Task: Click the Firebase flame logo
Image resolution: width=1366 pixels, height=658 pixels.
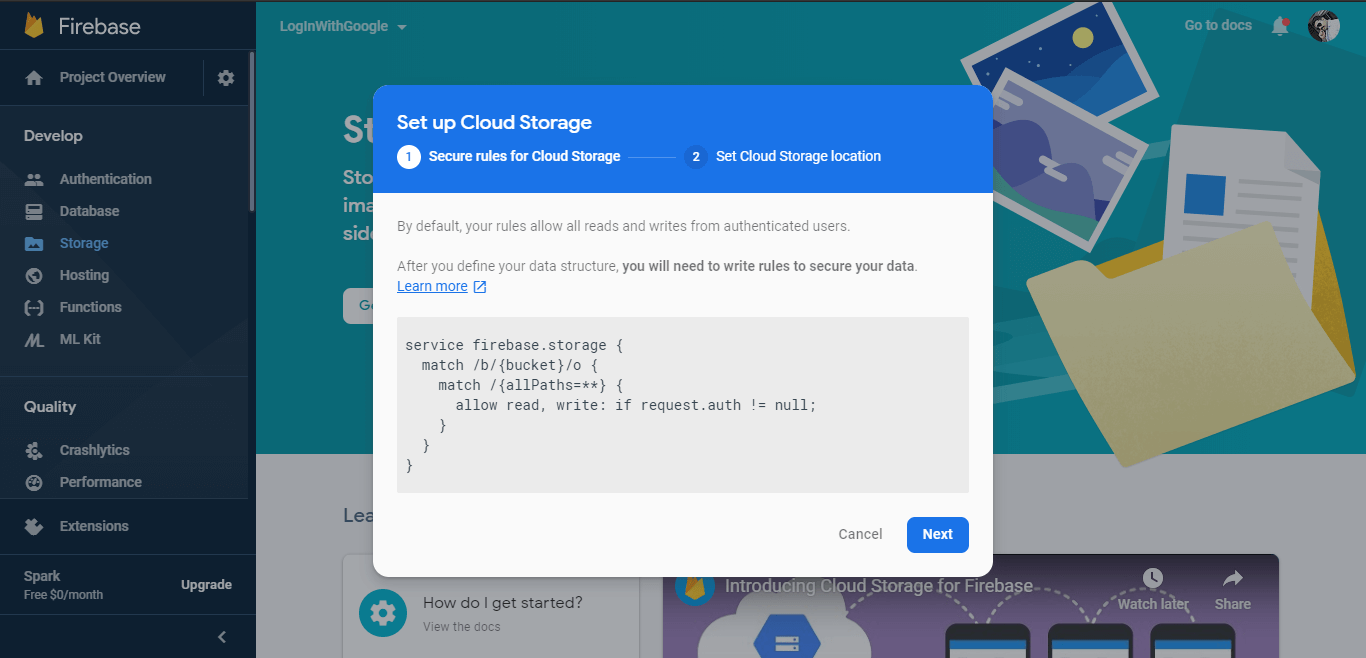Action: 35,25
